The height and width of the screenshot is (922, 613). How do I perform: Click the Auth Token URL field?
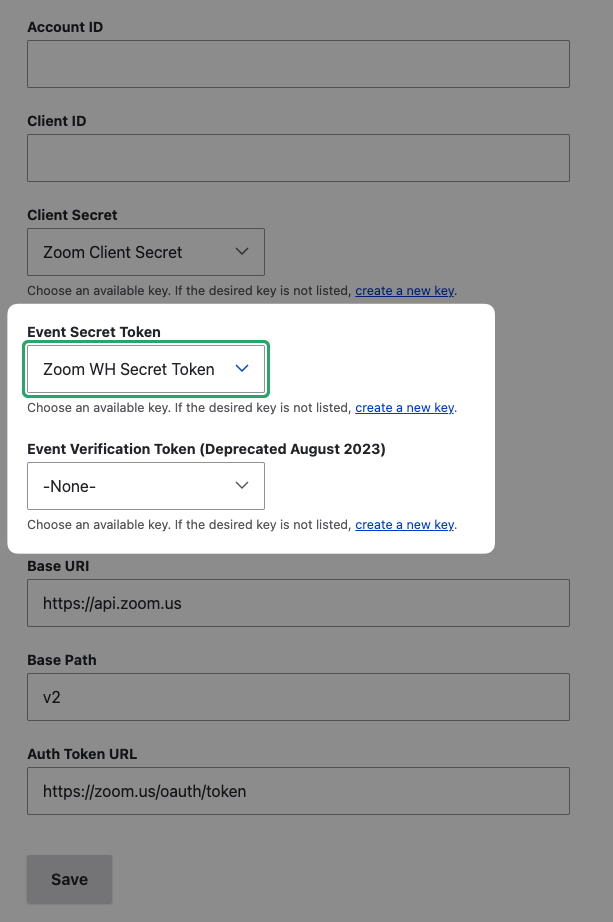[298, 791]
